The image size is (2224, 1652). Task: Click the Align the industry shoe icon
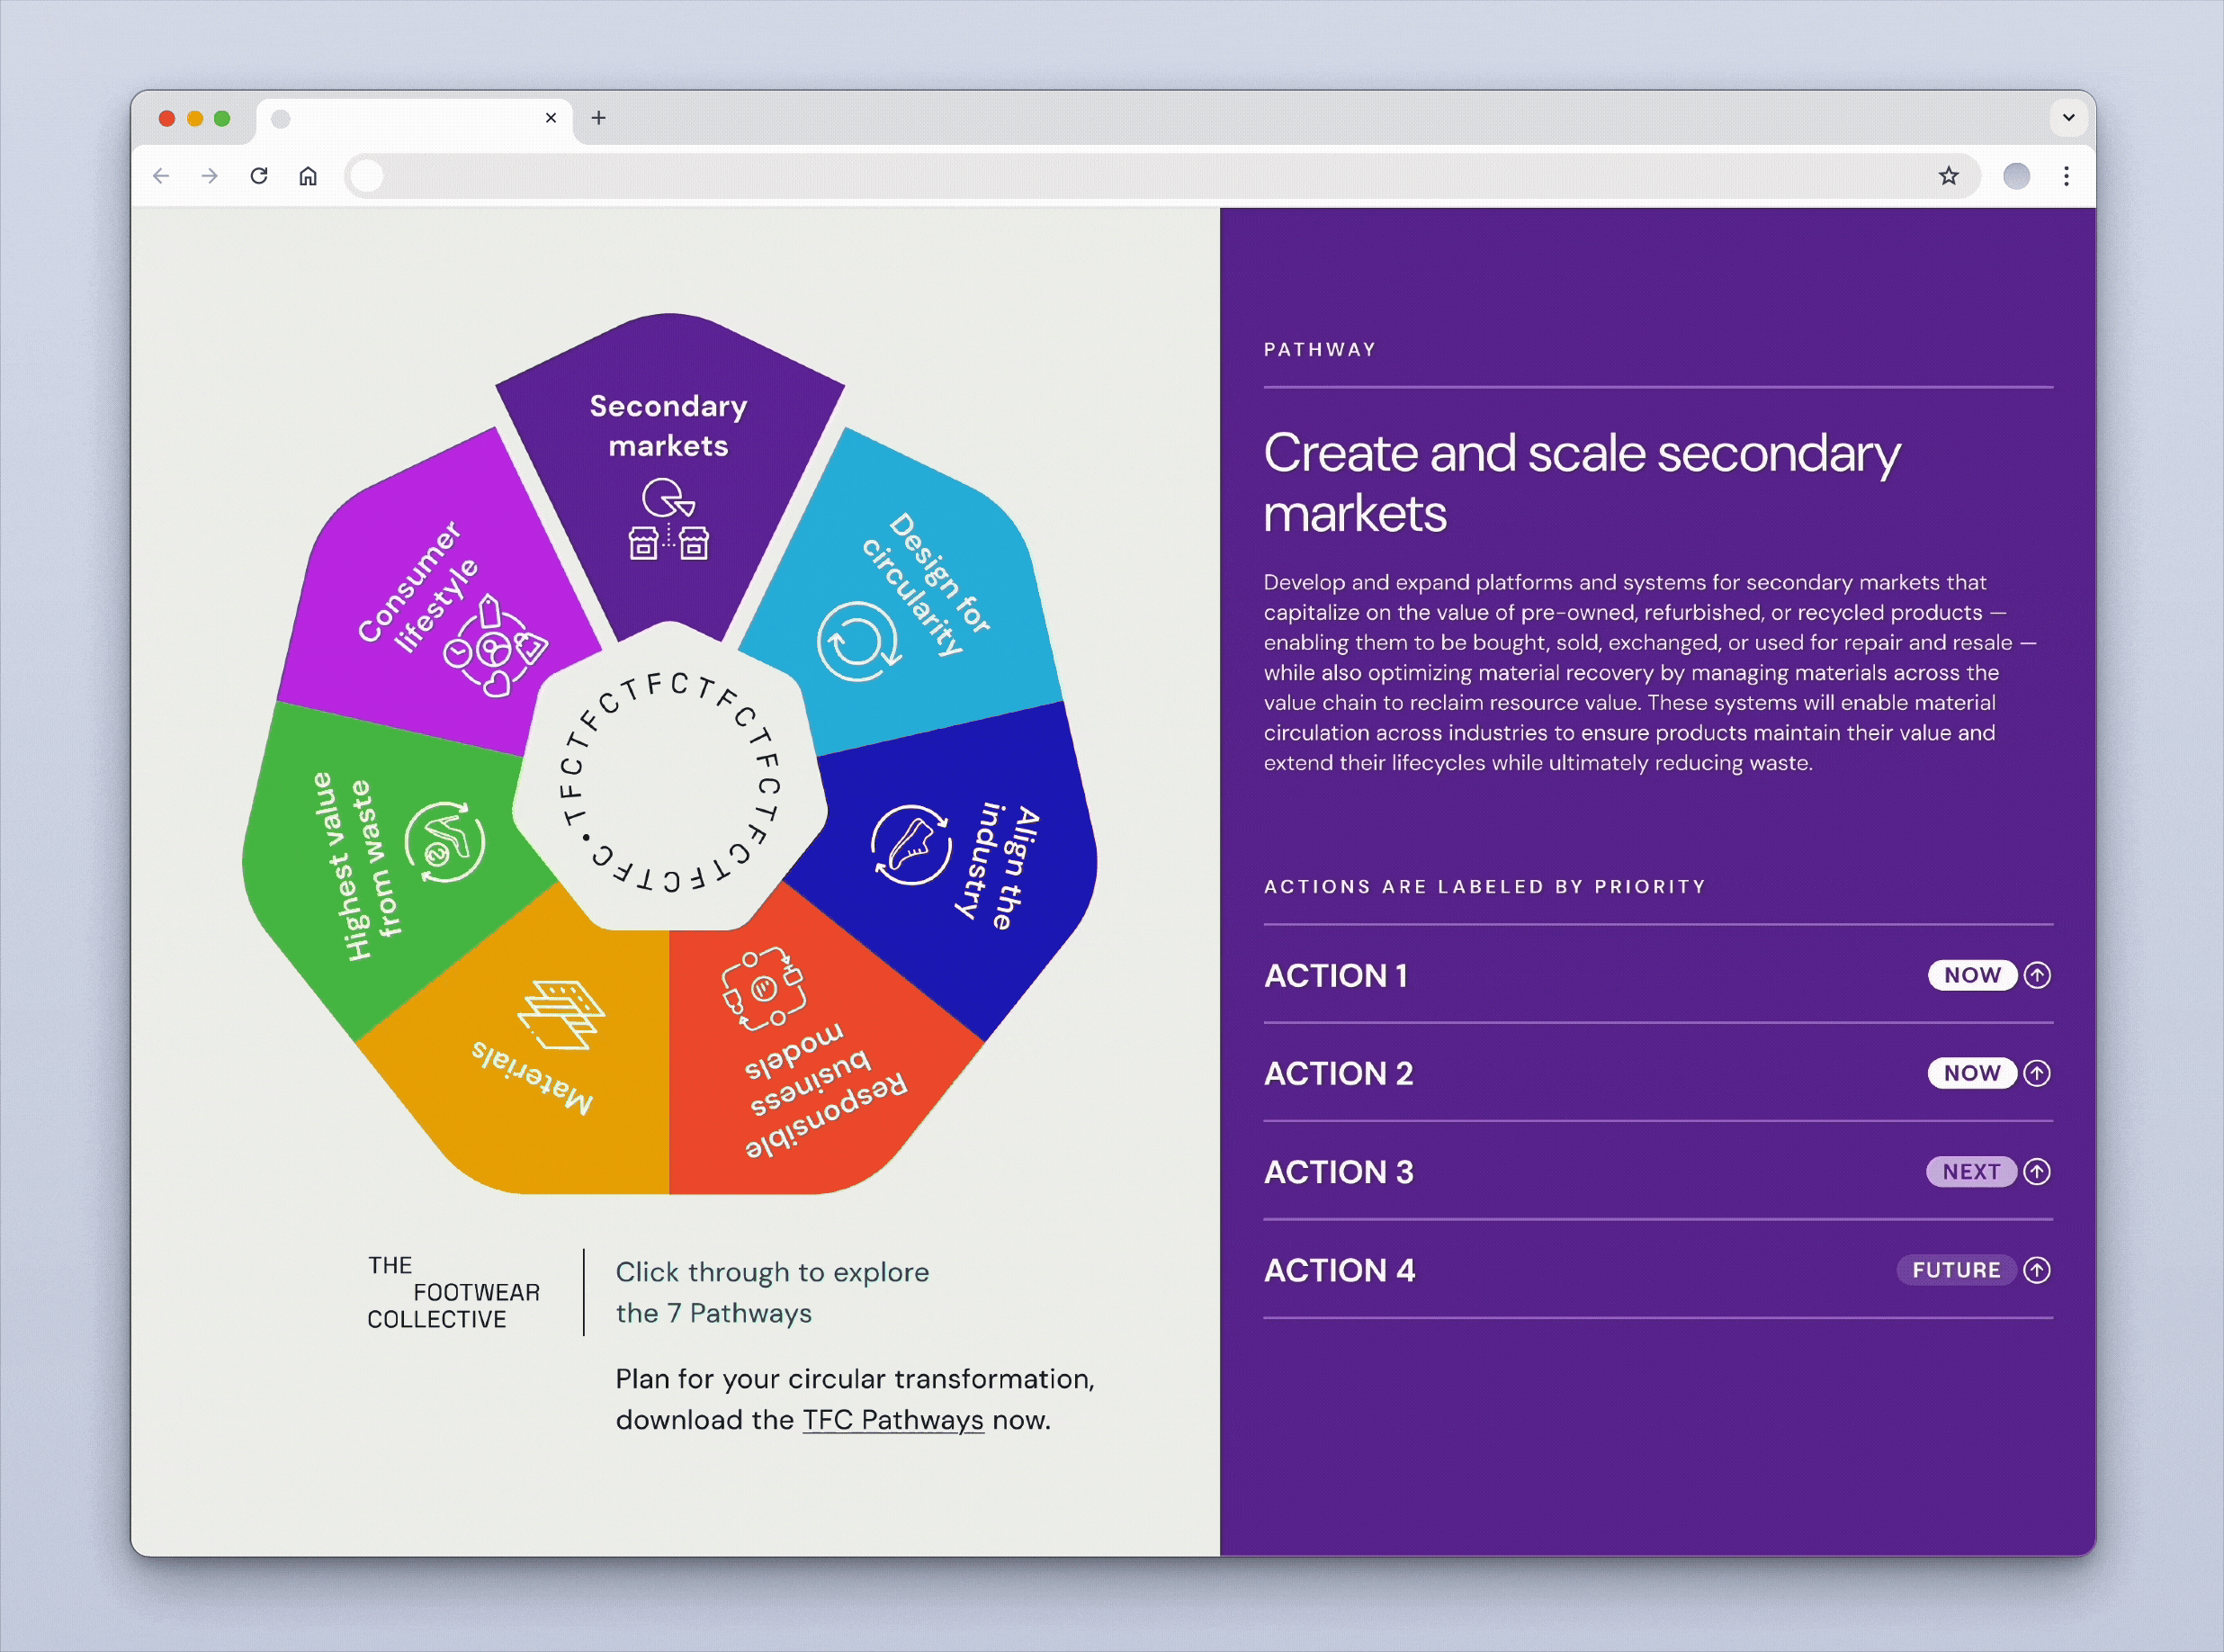911,845
